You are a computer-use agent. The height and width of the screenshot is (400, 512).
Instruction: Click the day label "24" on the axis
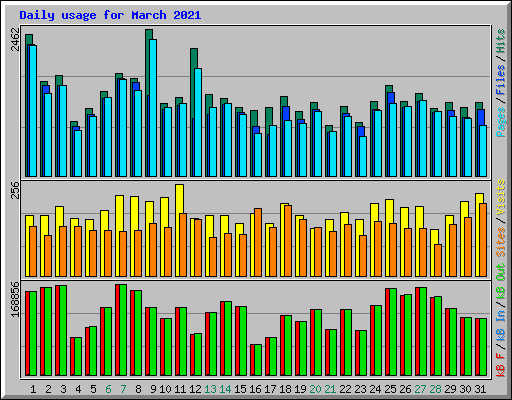375,389
